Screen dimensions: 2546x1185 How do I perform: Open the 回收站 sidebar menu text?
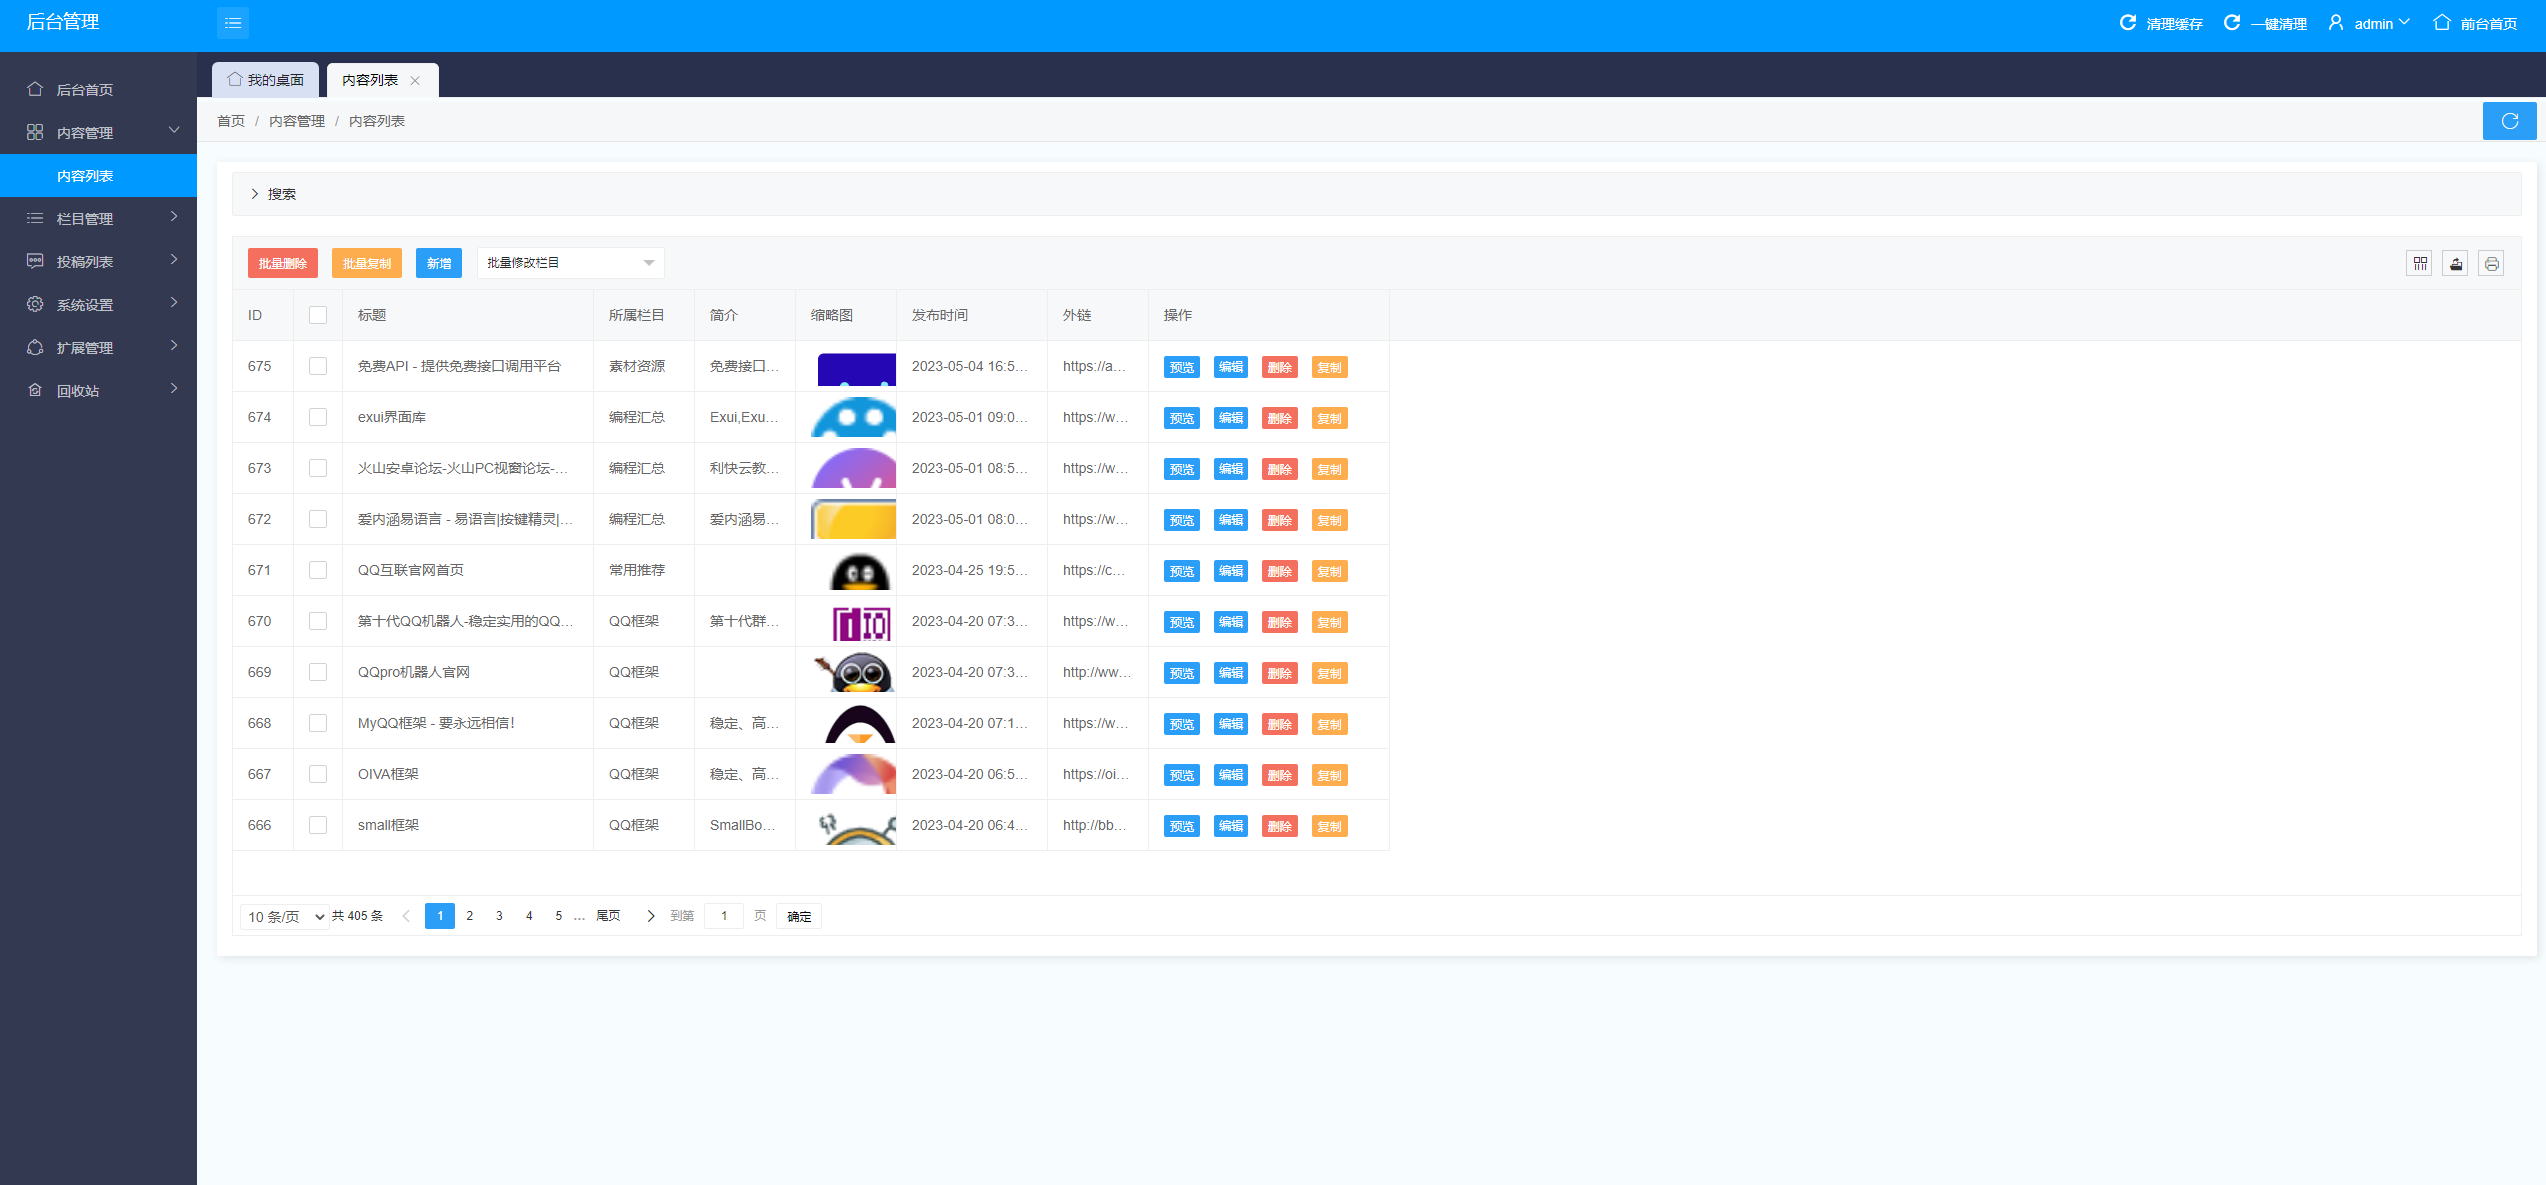click(78, 391)
